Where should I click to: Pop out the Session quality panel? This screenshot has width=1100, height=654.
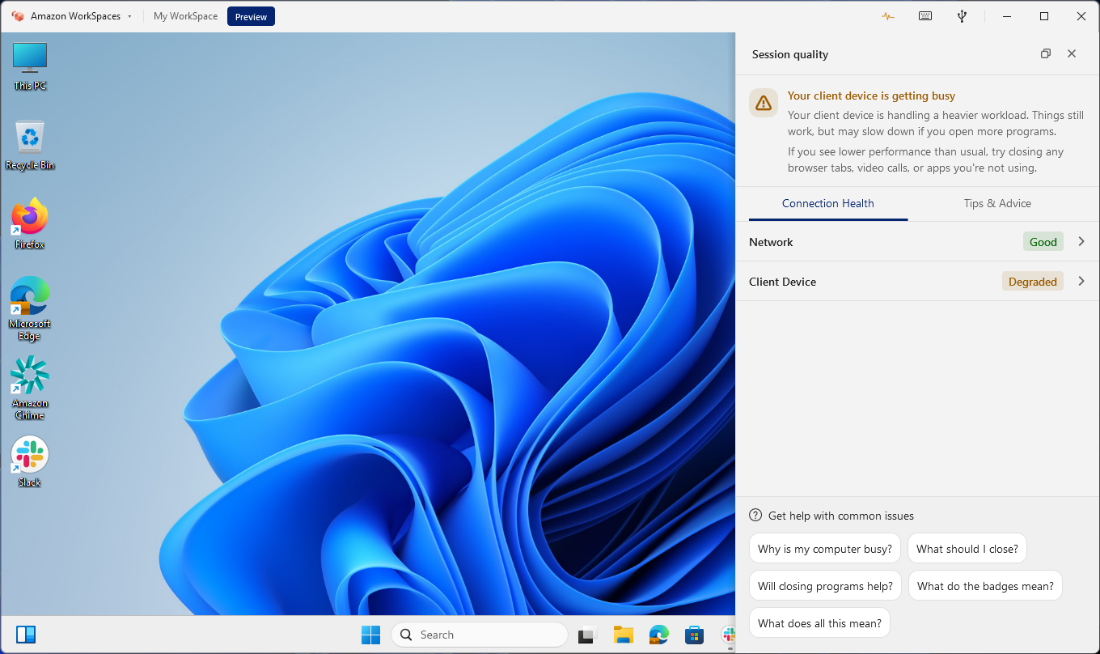(1045, 53)
